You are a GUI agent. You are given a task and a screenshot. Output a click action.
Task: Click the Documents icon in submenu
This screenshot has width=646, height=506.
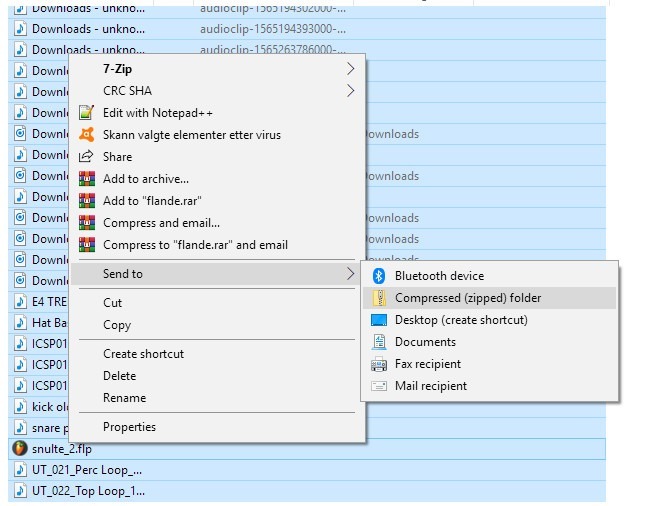tap(379, 342)
